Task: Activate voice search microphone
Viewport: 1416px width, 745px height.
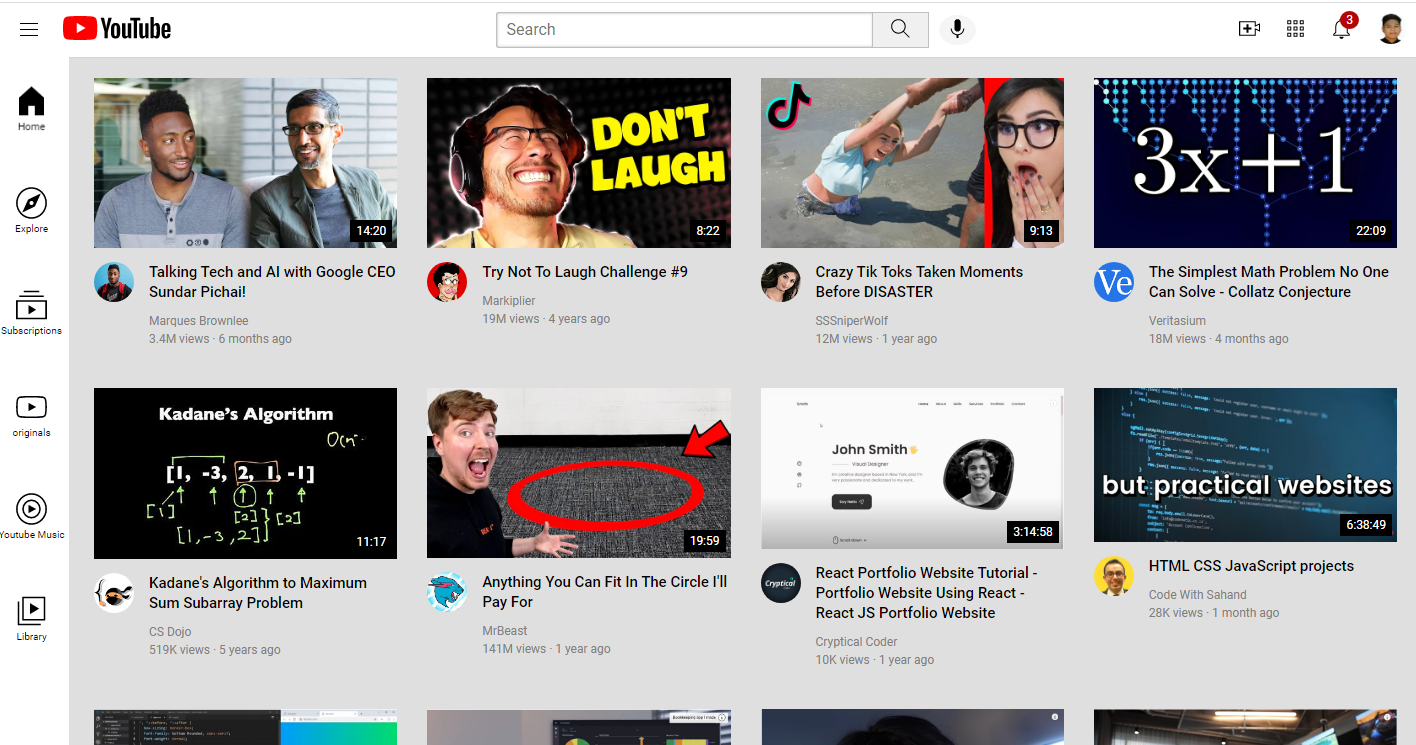Action: point(957,29)
